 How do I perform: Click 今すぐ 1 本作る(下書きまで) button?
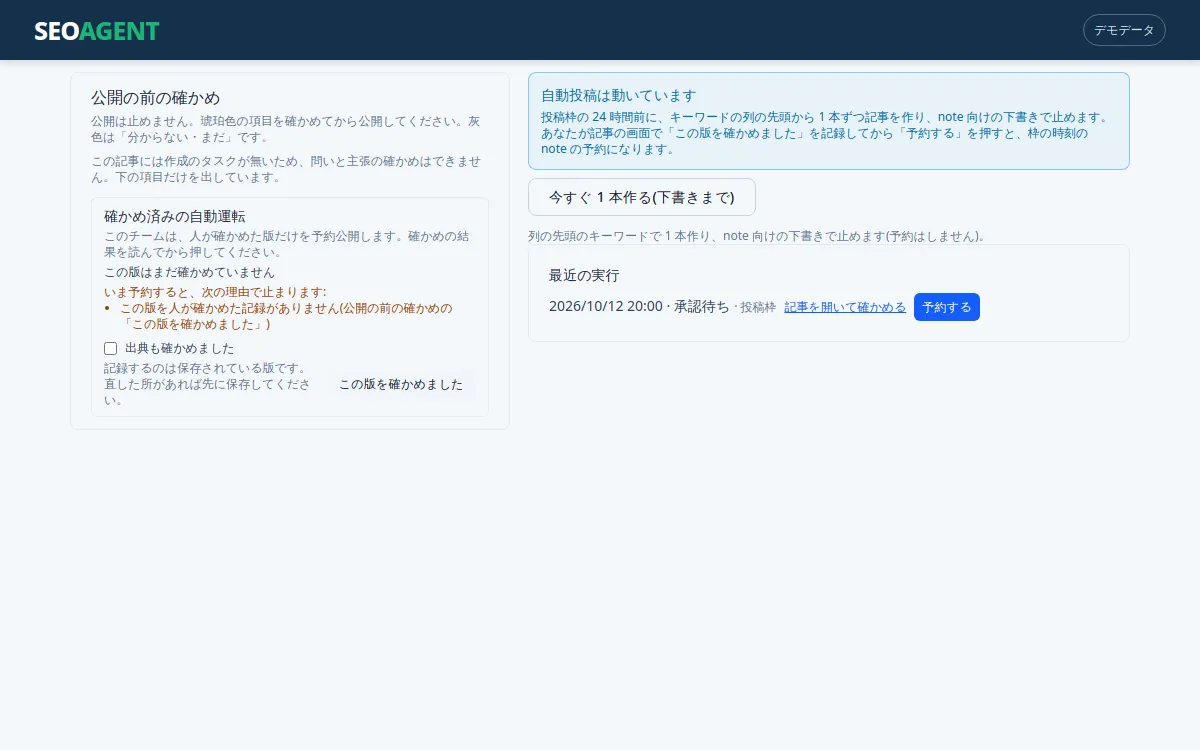(642, 197)
